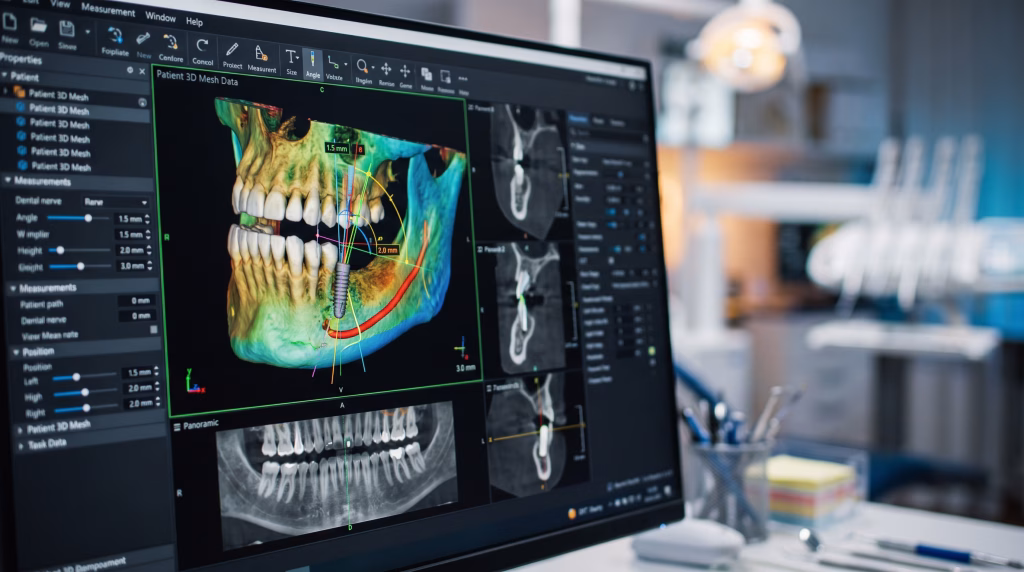Open the View menu
This screenshot has height=572, width=1024.
tap(60, 4)
